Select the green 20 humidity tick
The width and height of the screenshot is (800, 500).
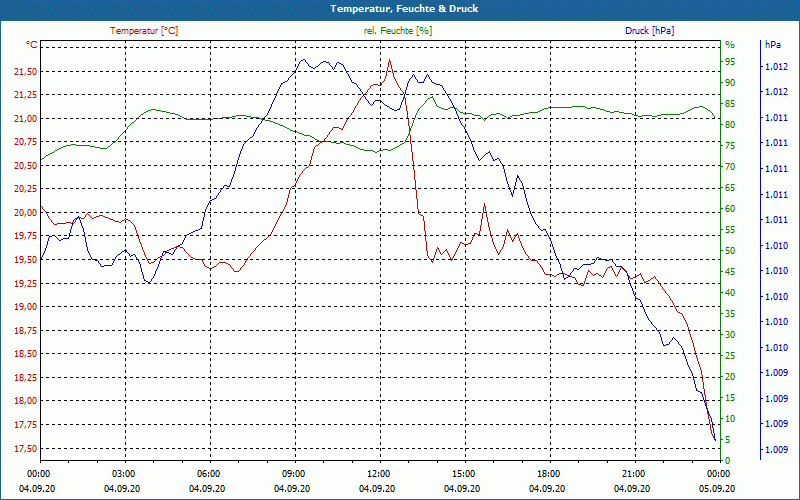[730, 377]
